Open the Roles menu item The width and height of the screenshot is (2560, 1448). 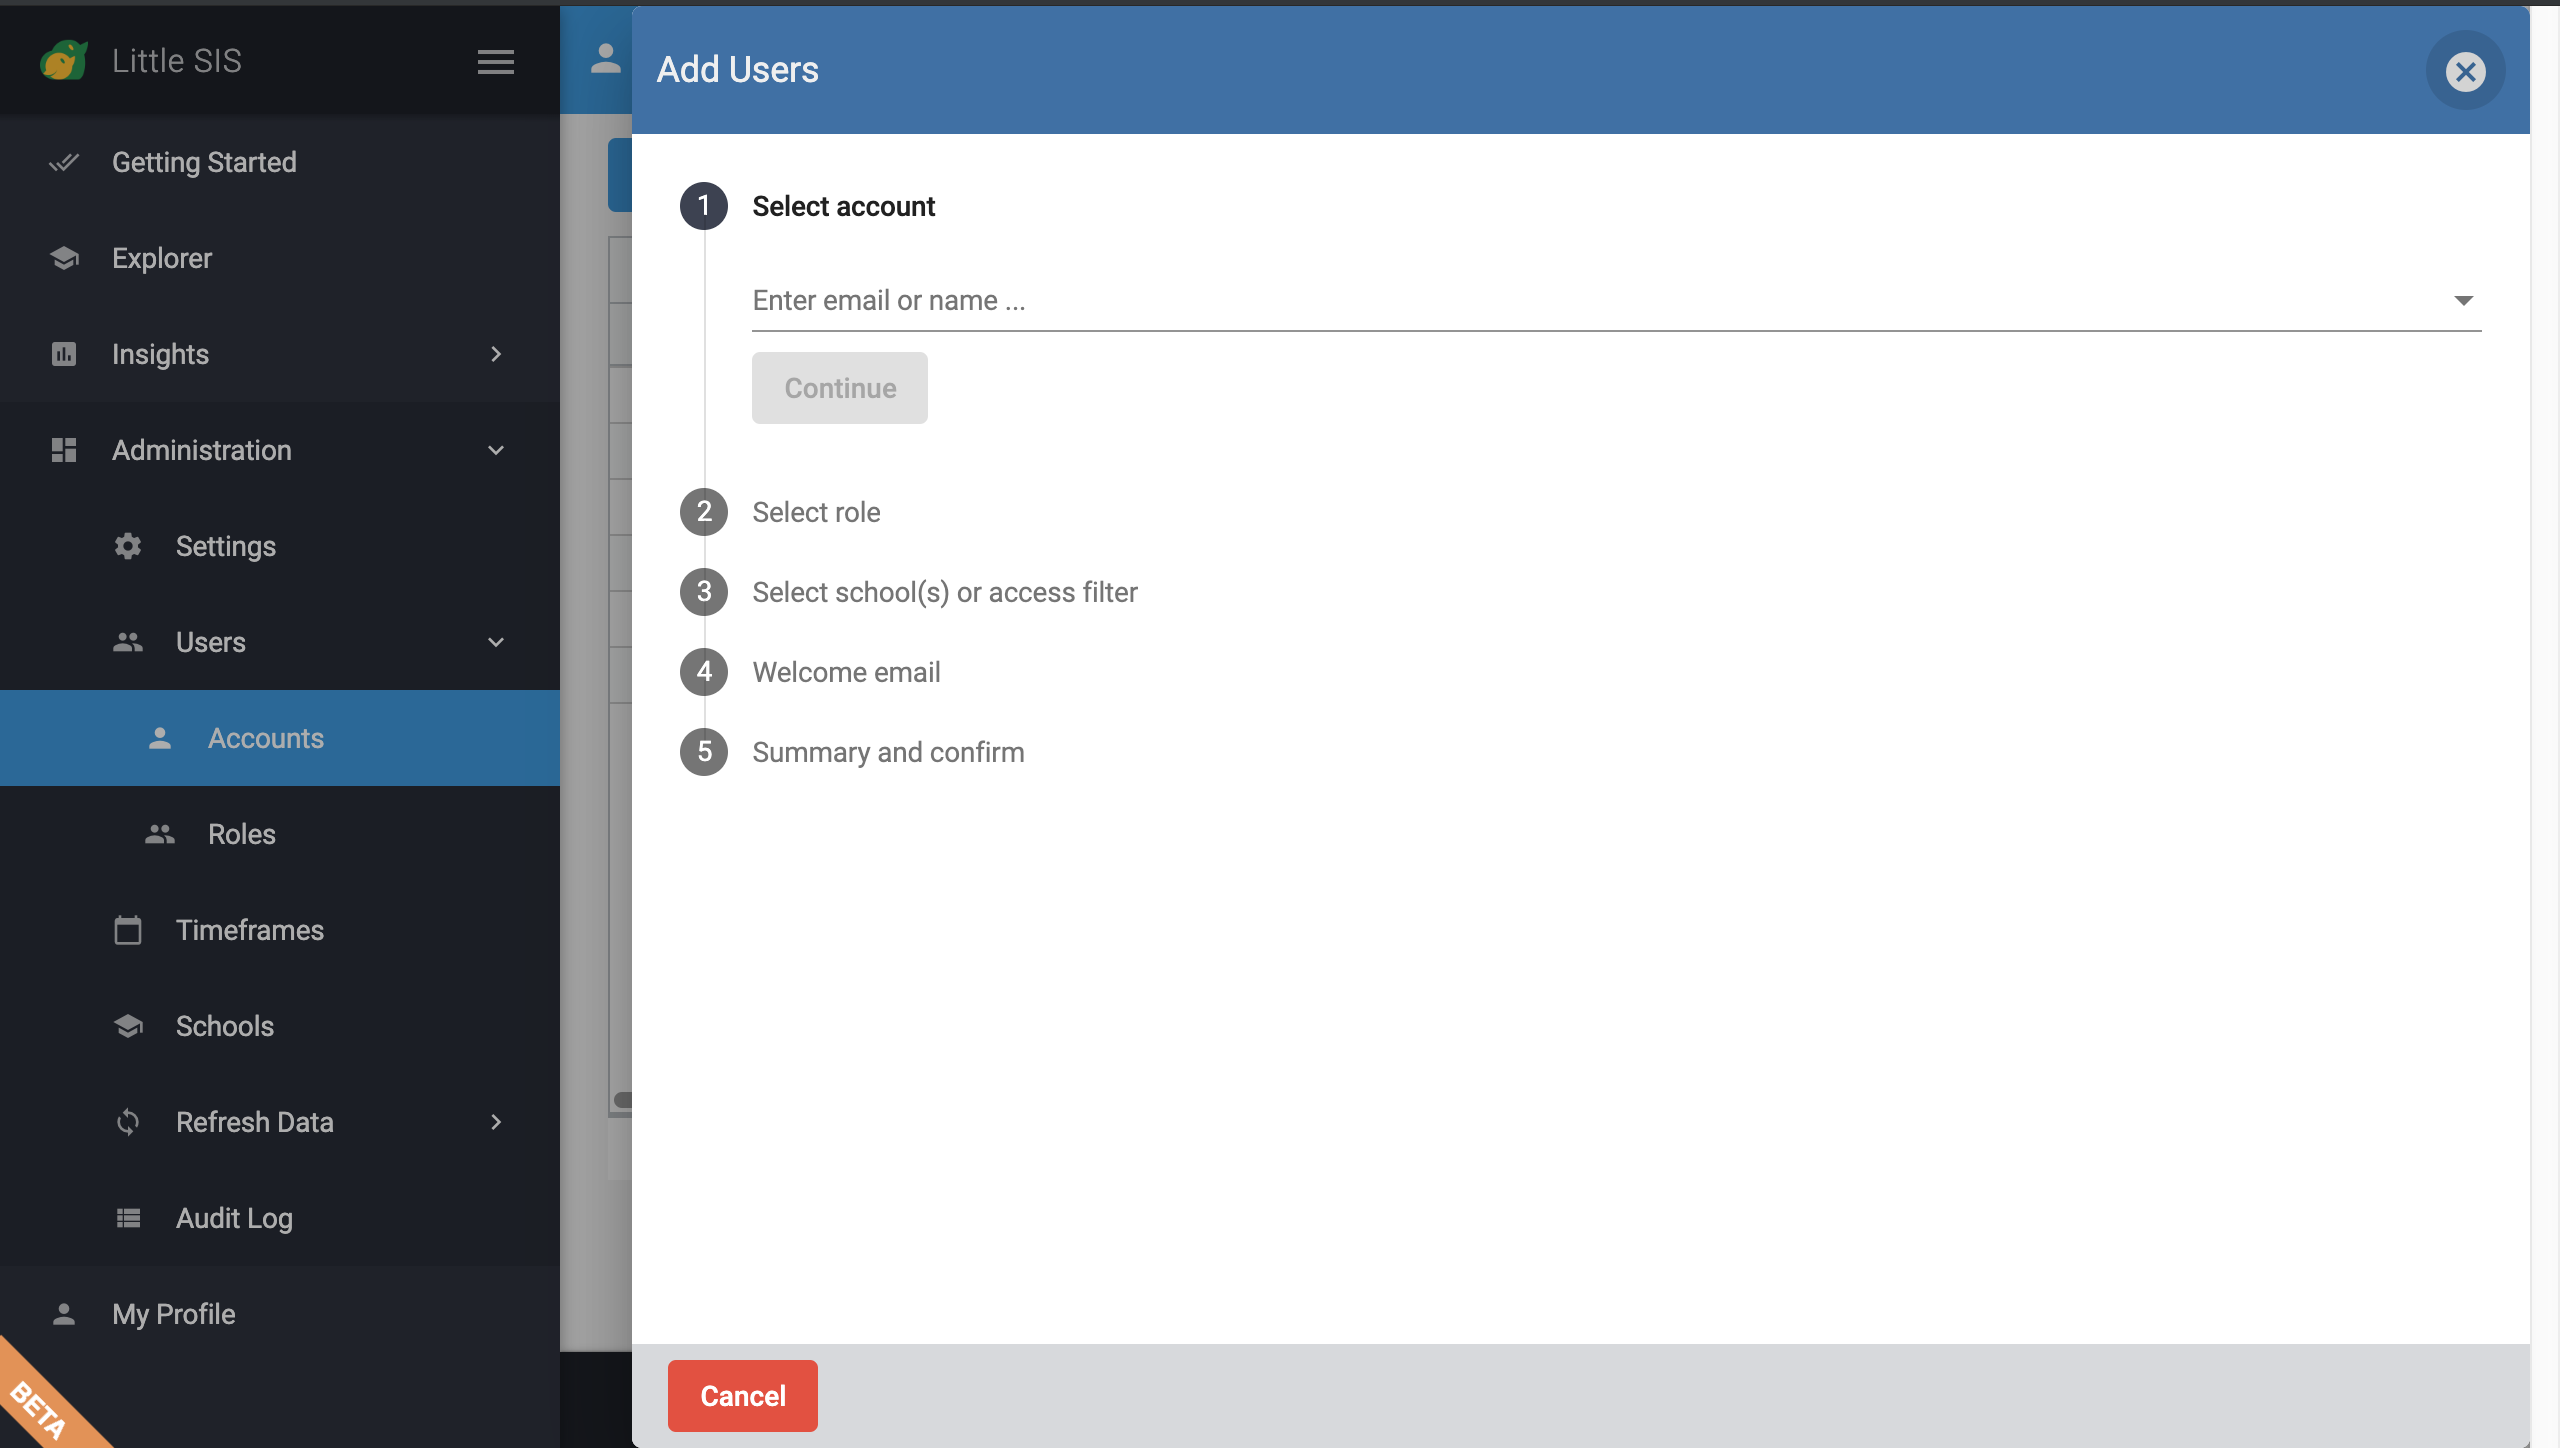pyautogui.click(x=242, y=834)
